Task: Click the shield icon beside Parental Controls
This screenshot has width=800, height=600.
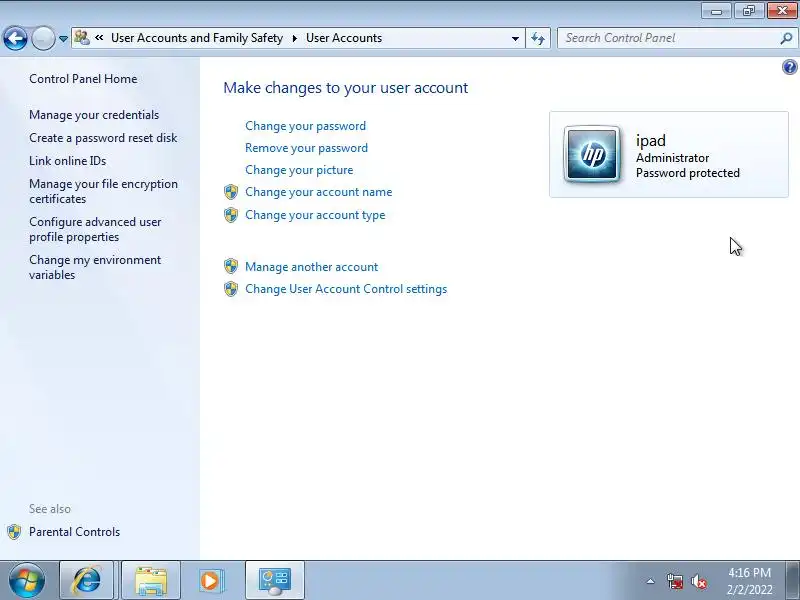Action: [14, 532]
